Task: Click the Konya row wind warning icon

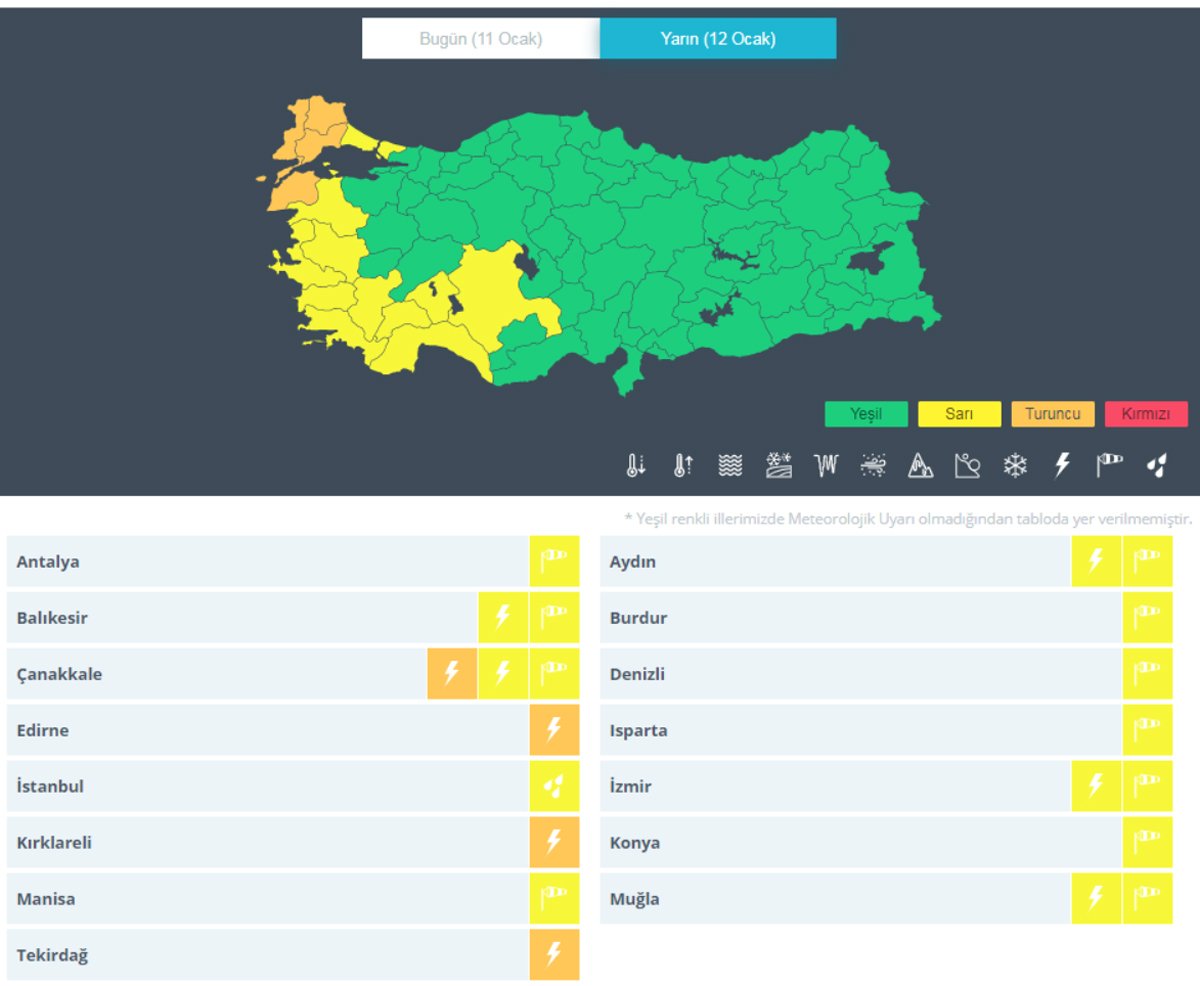Action: pyautogui.click(x=1147, y=842)
